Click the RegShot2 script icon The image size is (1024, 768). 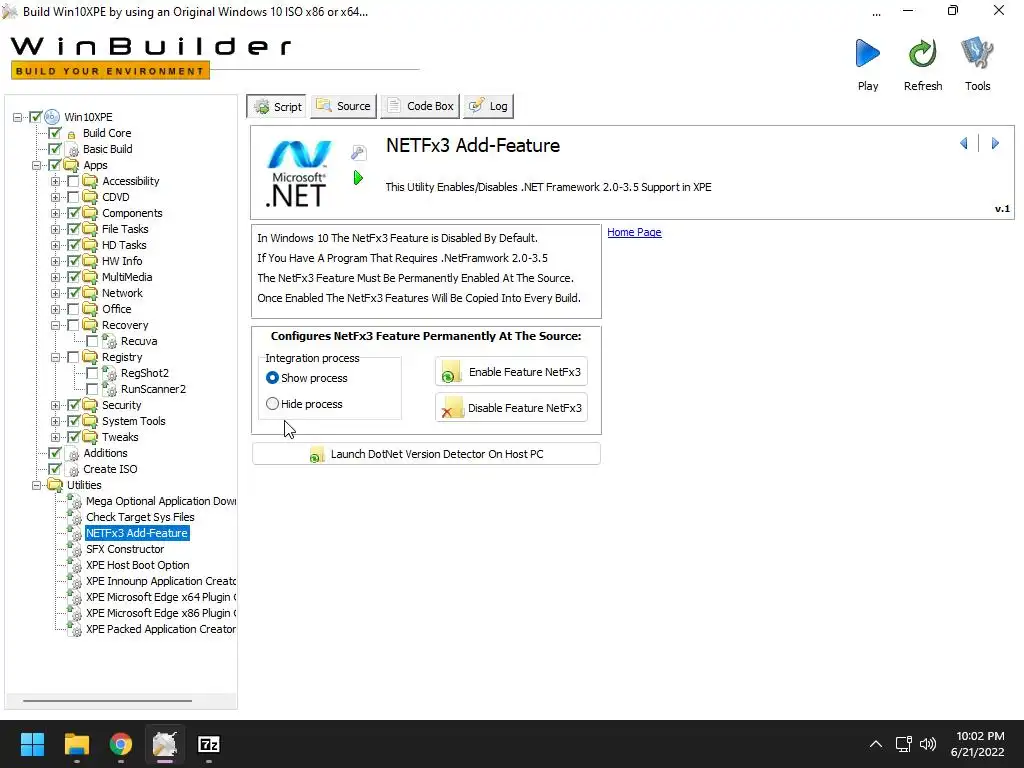point(110,373)
